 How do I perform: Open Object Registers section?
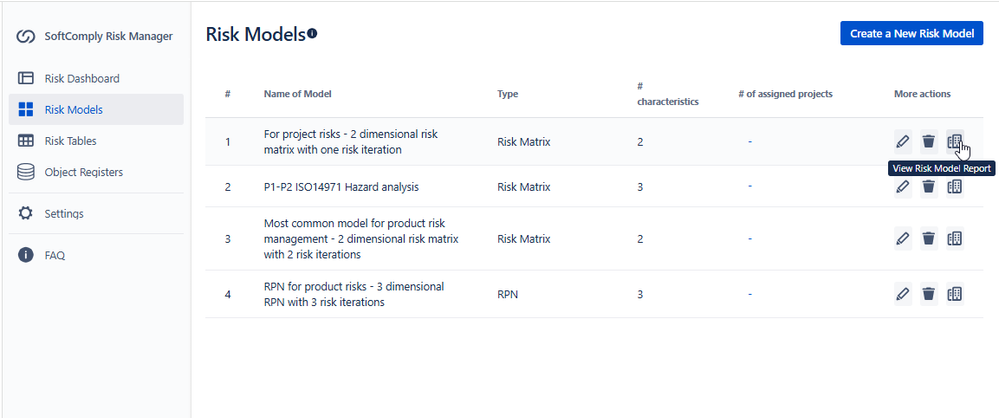[83, 172]
